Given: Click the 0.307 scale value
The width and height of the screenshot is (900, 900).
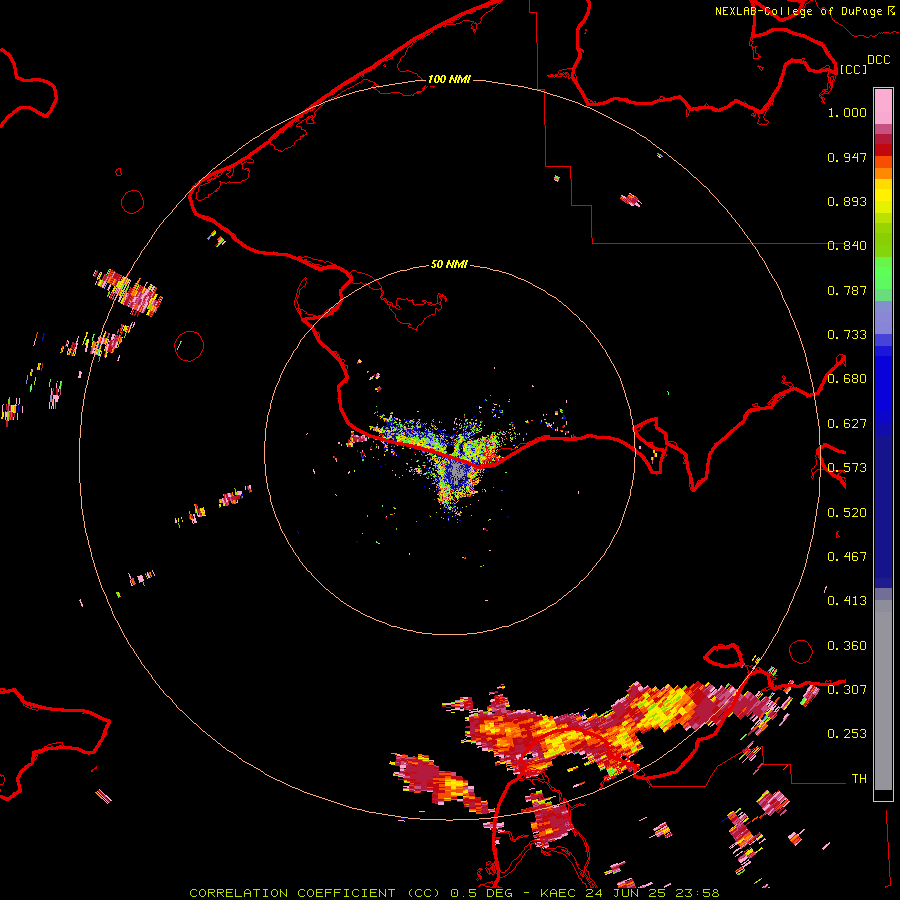Looking at the screenshot, I should coord(847,690).
